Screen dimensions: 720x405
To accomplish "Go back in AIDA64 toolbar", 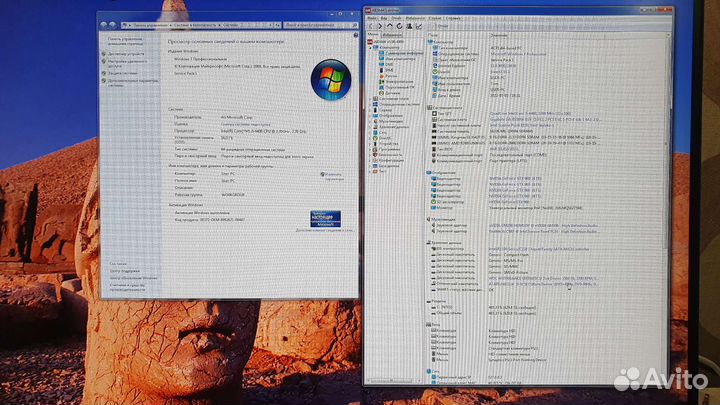I will (x=371, y=26).
